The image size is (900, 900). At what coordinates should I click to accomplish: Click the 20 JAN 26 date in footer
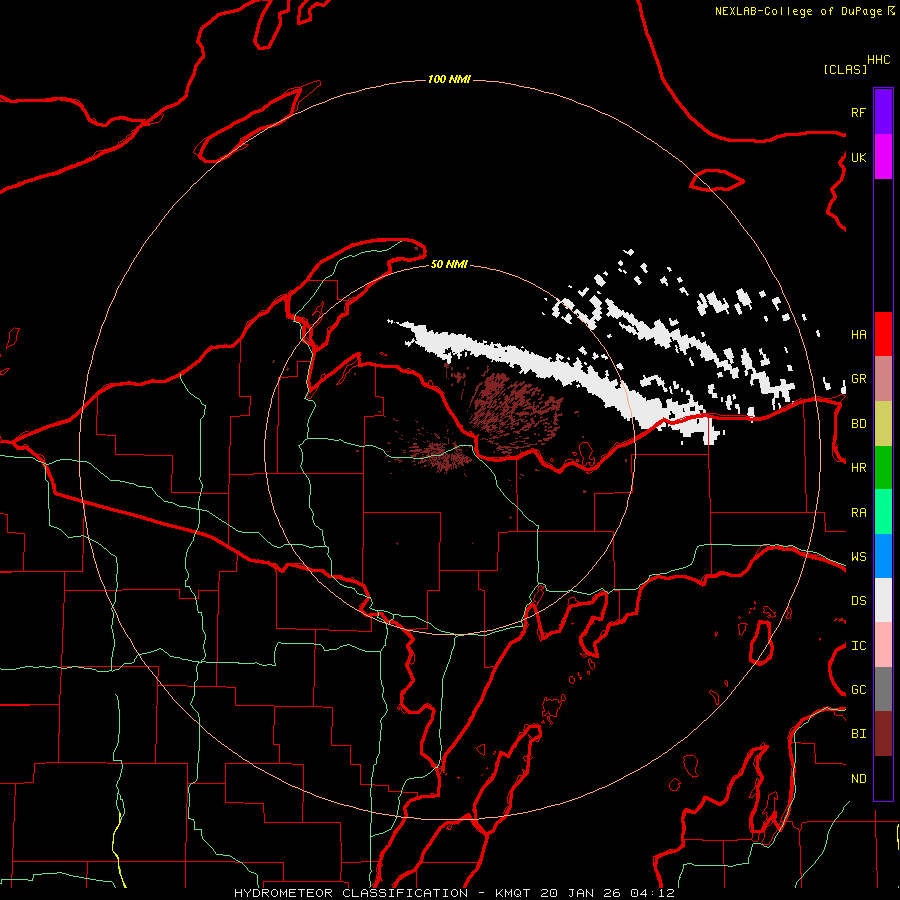point(580,893)
